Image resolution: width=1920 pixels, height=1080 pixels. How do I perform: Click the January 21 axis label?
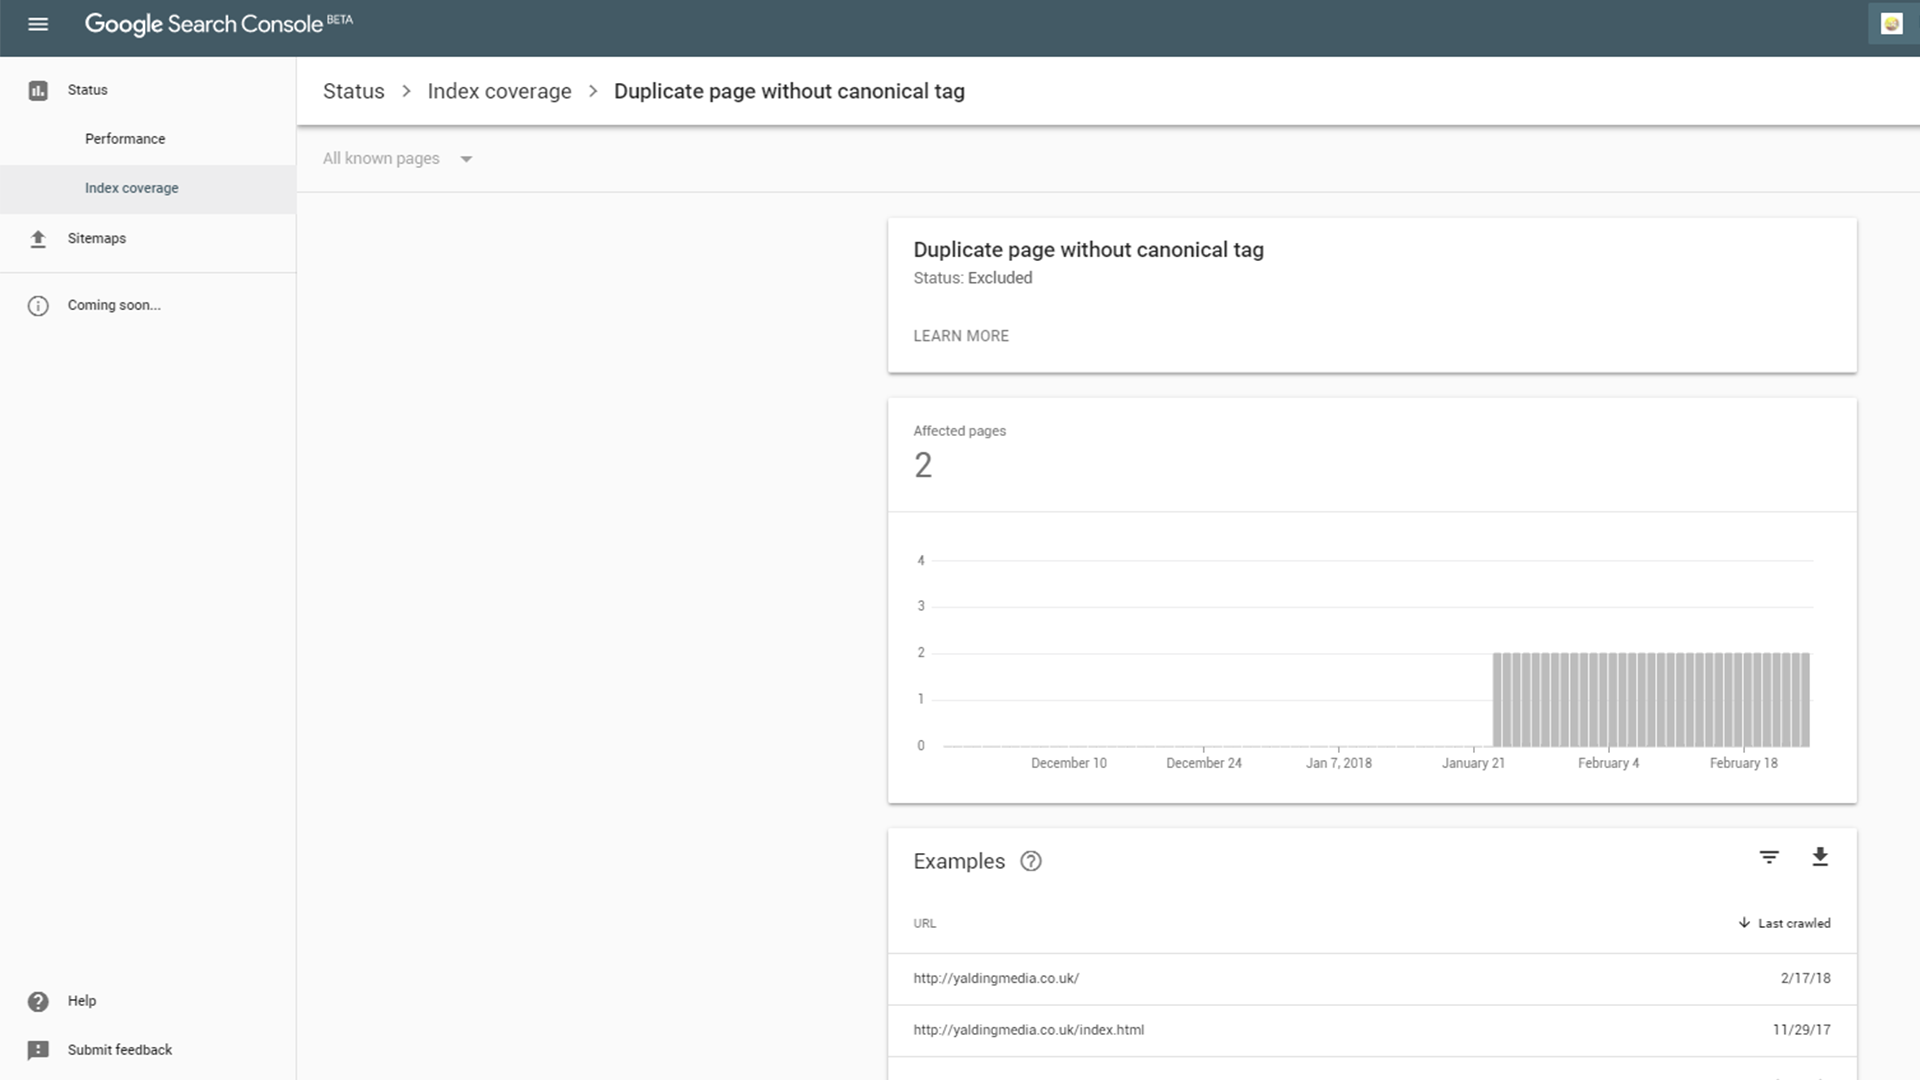[x=1473, y=763]
